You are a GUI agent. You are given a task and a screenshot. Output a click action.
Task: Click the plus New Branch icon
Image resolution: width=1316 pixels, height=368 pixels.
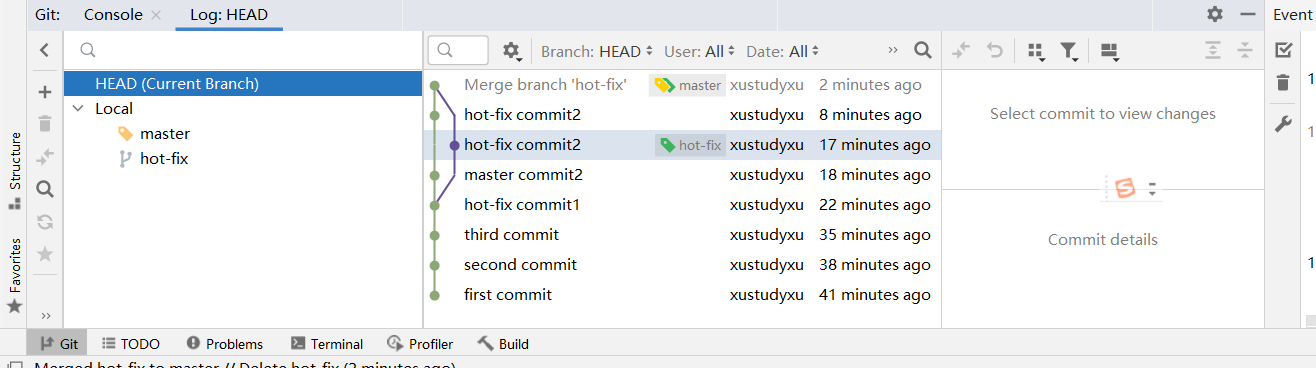coord(44,92)
